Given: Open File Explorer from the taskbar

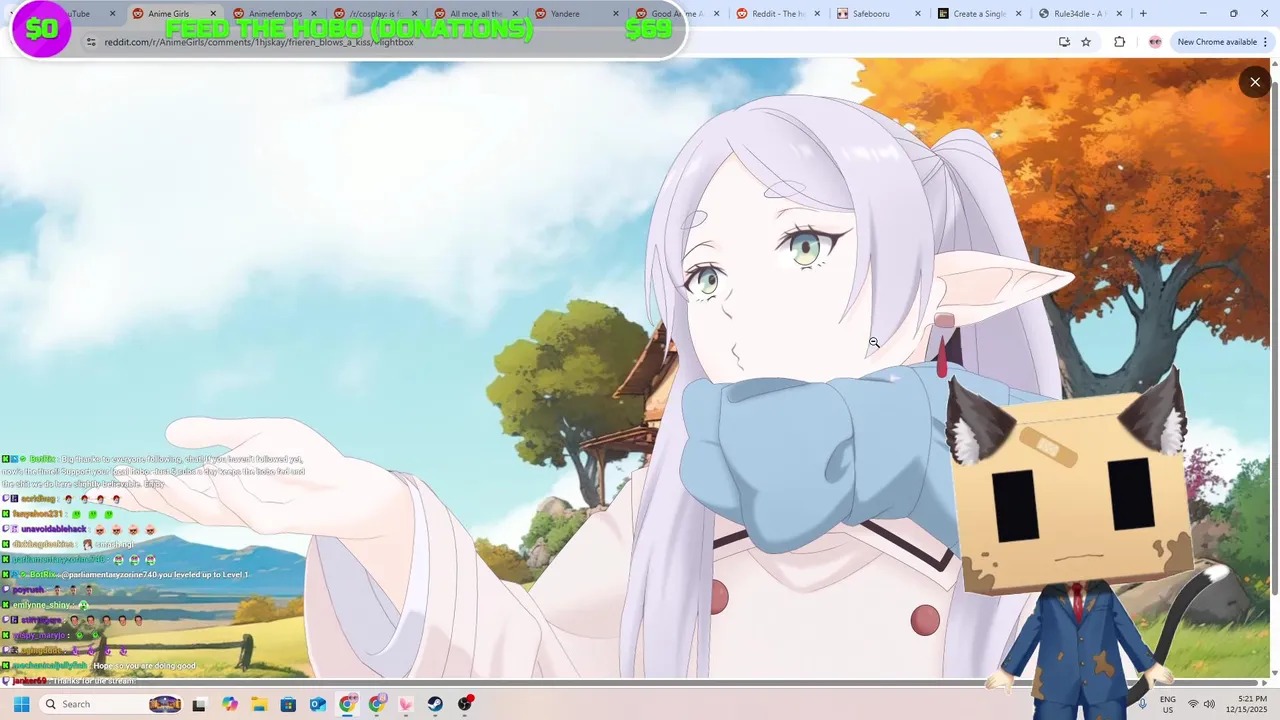Looking at the screenshot, I should click(x=259, y=704).
